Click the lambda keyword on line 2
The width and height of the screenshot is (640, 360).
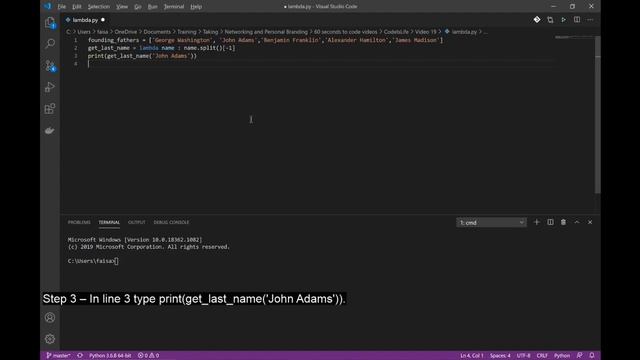click(x=149, y=48)
